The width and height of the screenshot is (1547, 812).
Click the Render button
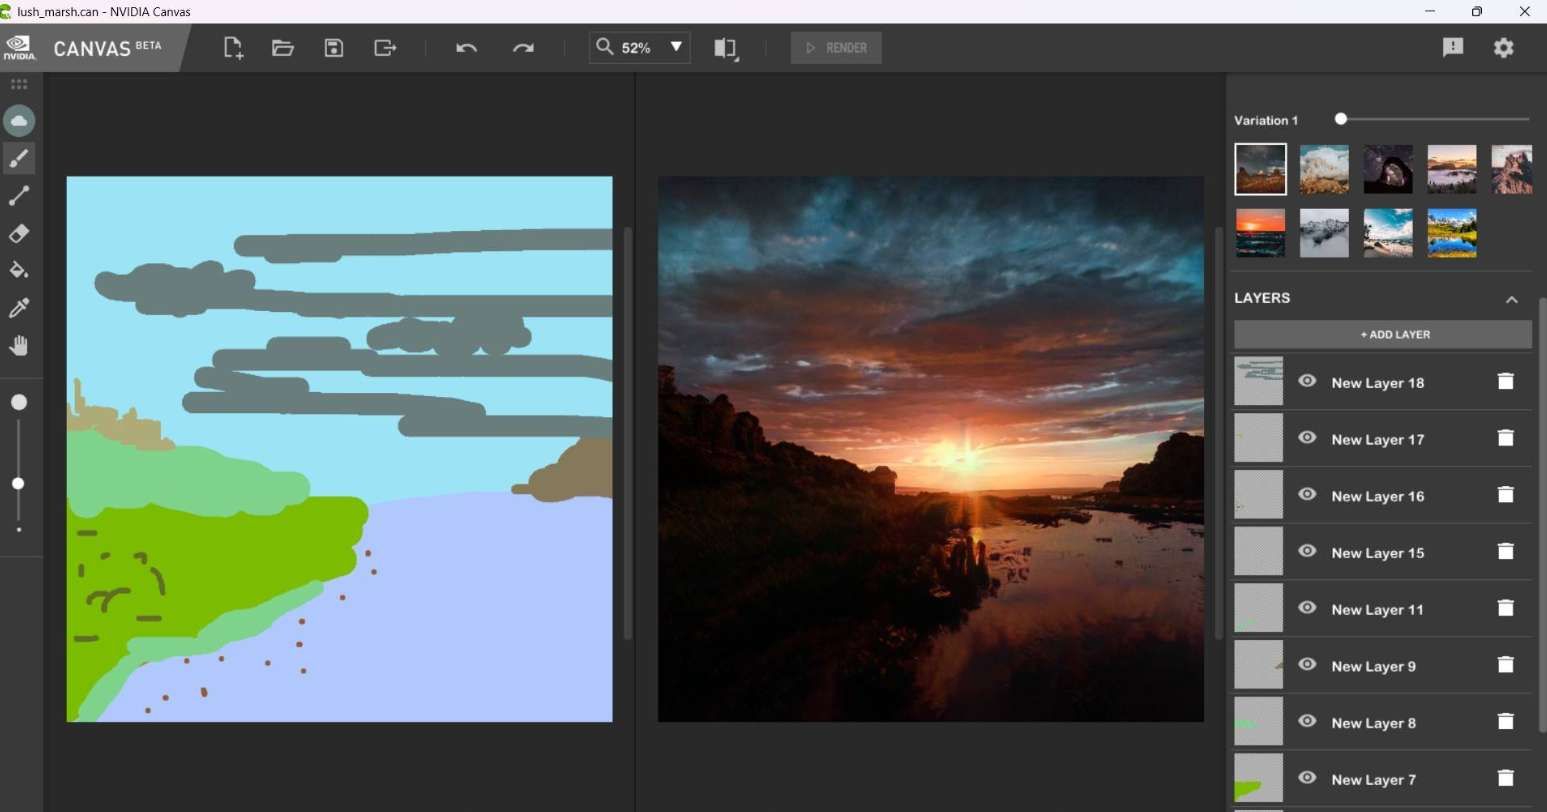(835, 47)
